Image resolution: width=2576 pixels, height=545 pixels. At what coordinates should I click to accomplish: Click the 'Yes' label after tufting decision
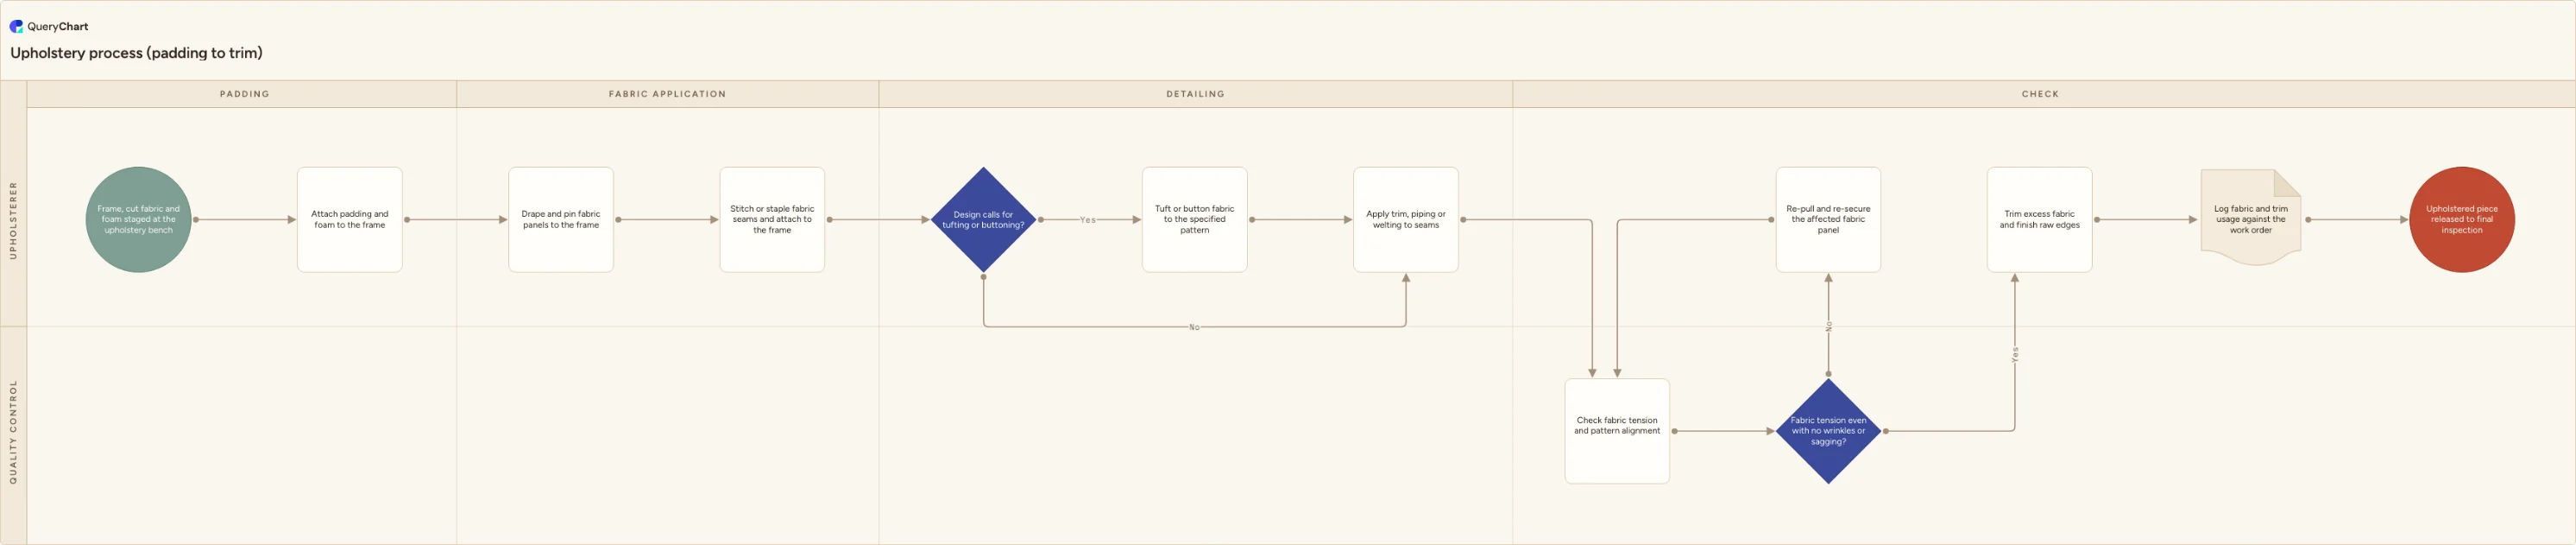point(1088,220)
